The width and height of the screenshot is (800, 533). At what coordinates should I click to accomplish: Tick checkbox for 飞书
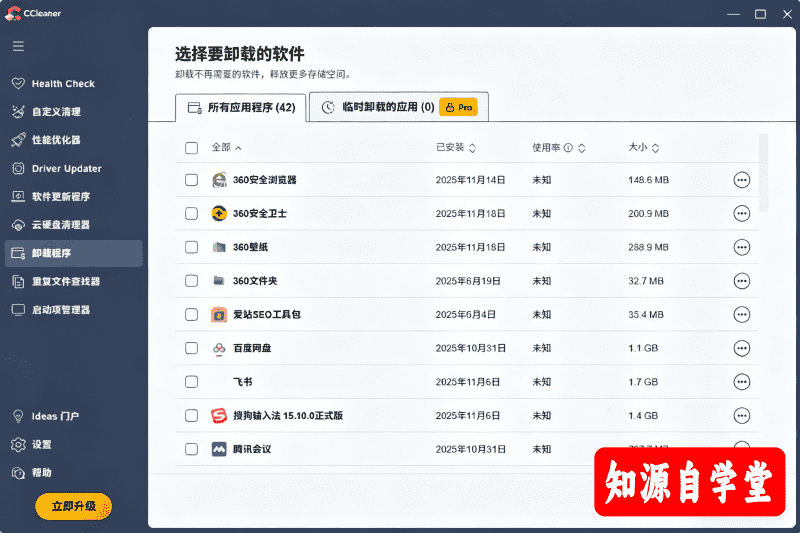(191, 382)
